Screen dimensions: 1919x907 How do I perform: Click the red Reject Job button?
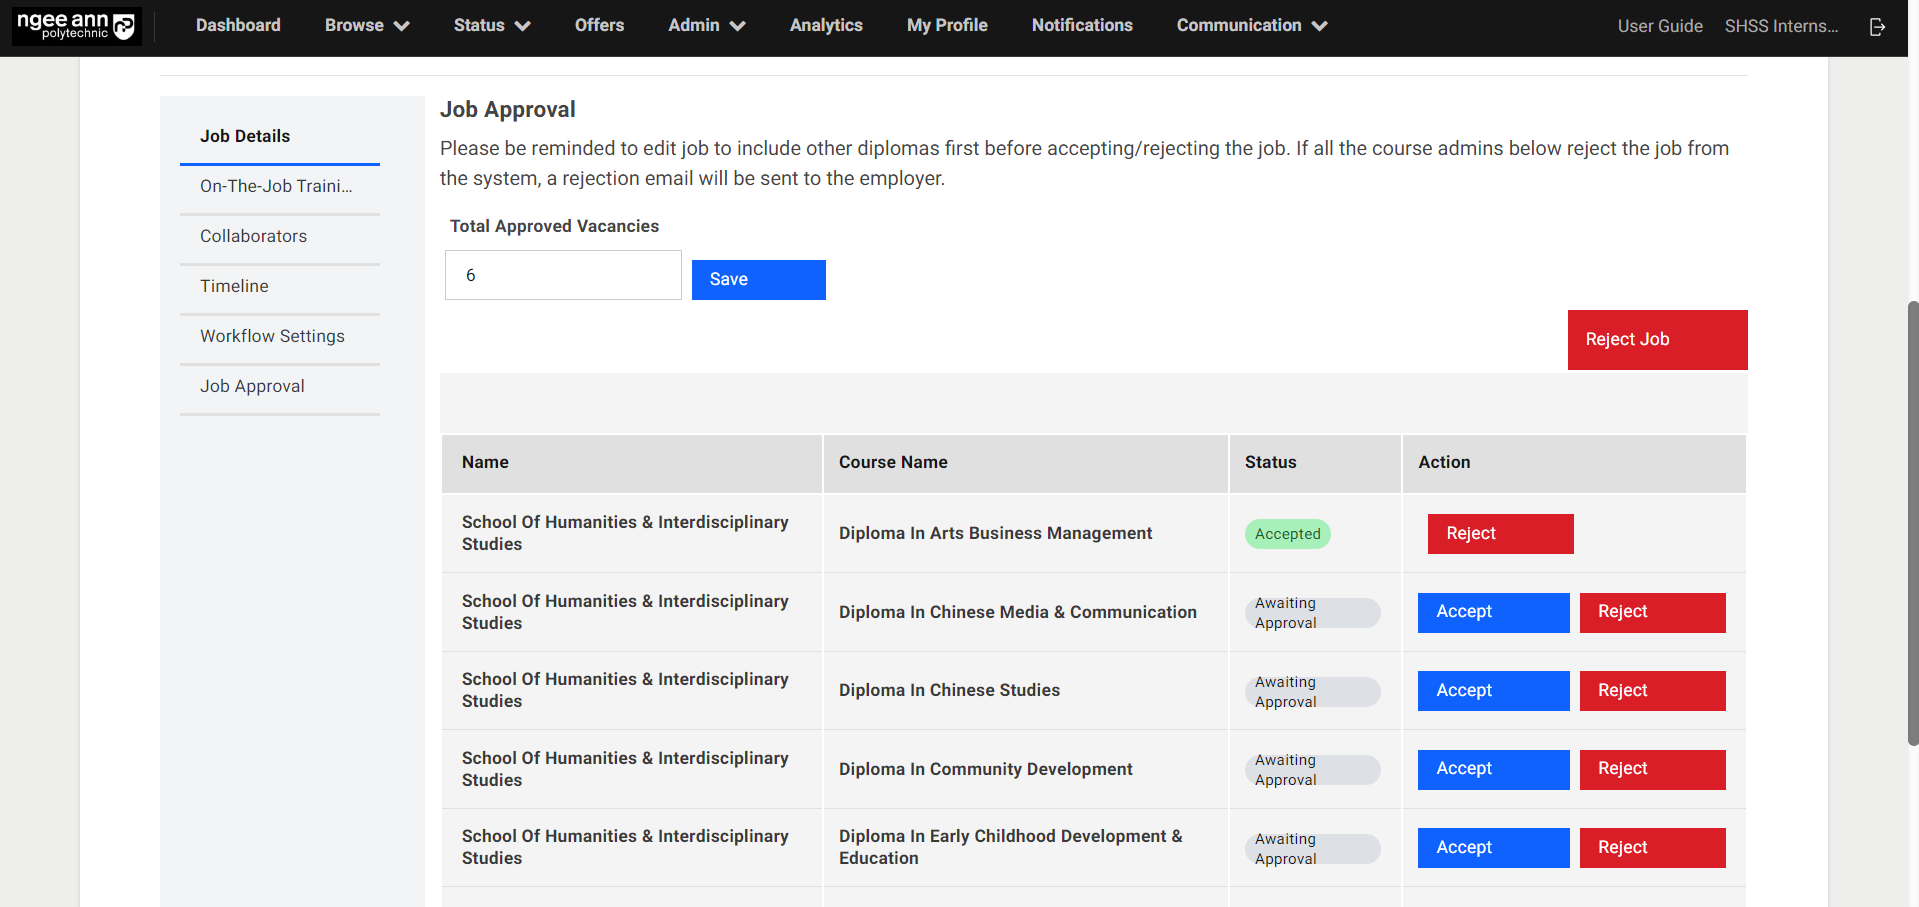[x=1656, y=340]
